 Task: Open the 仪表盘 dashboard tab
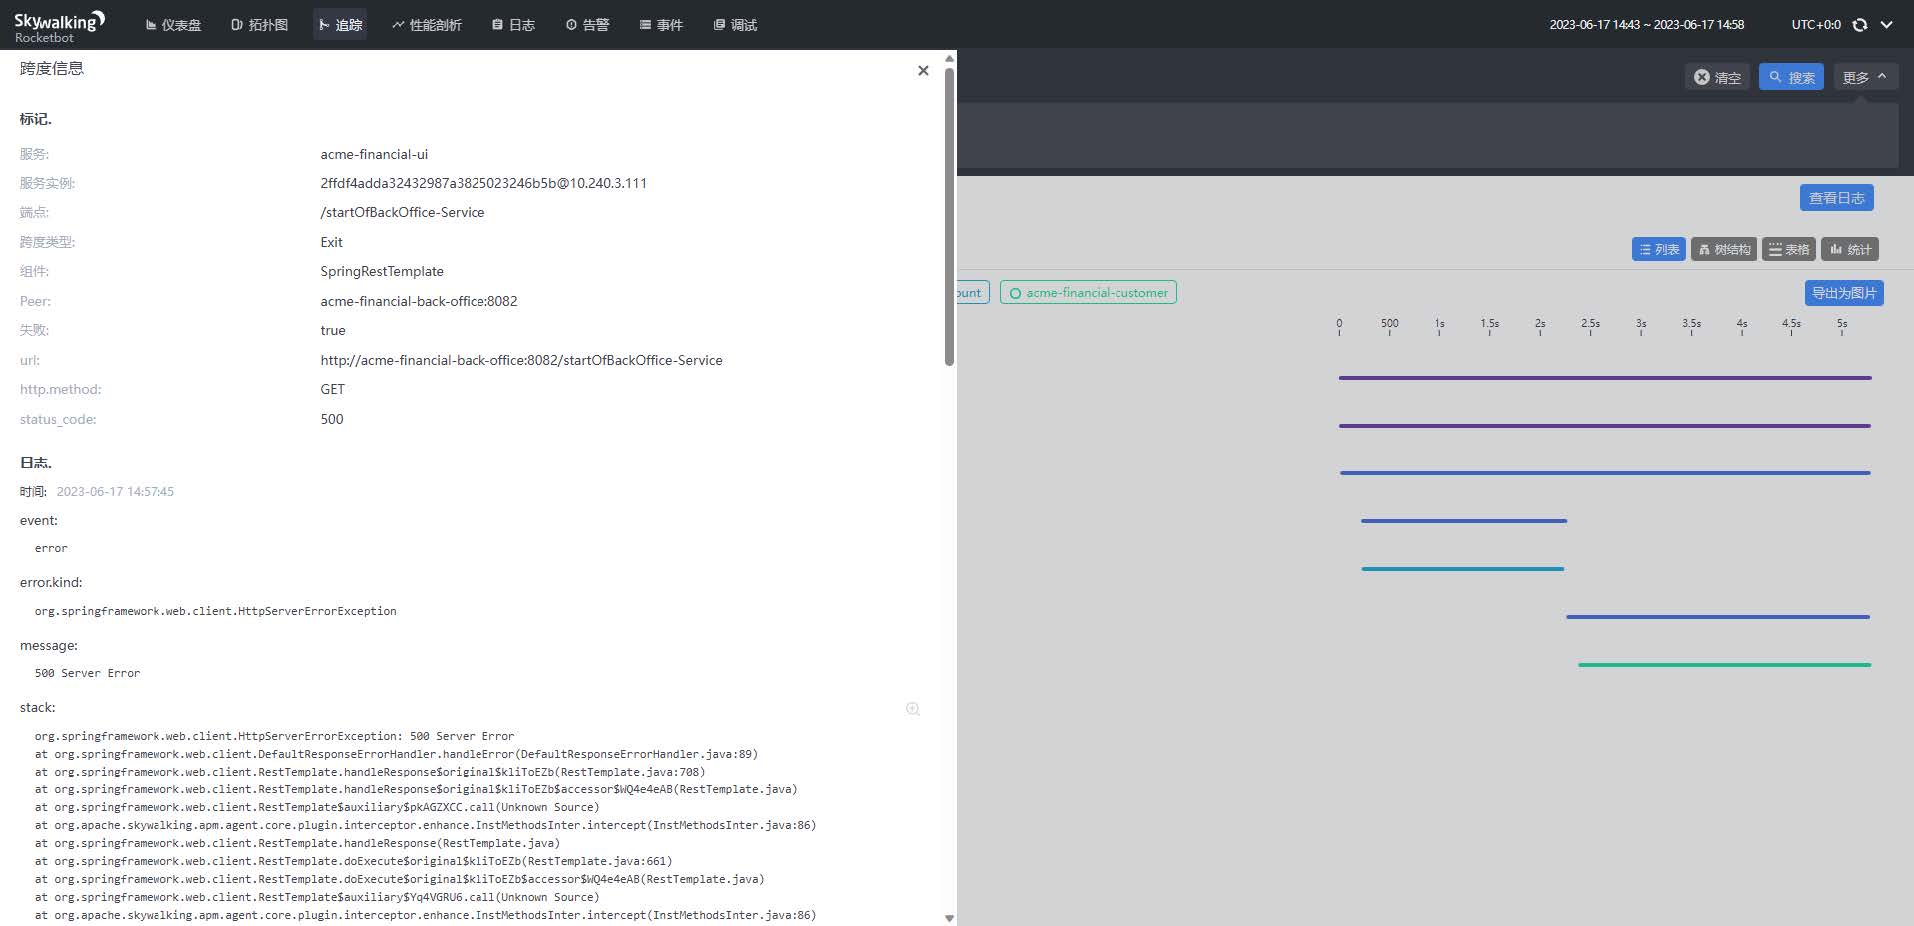(173, 25)
